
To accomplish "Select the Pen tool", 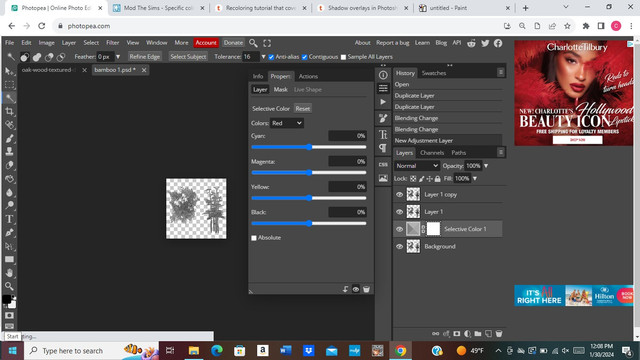I will click(9, 233).
